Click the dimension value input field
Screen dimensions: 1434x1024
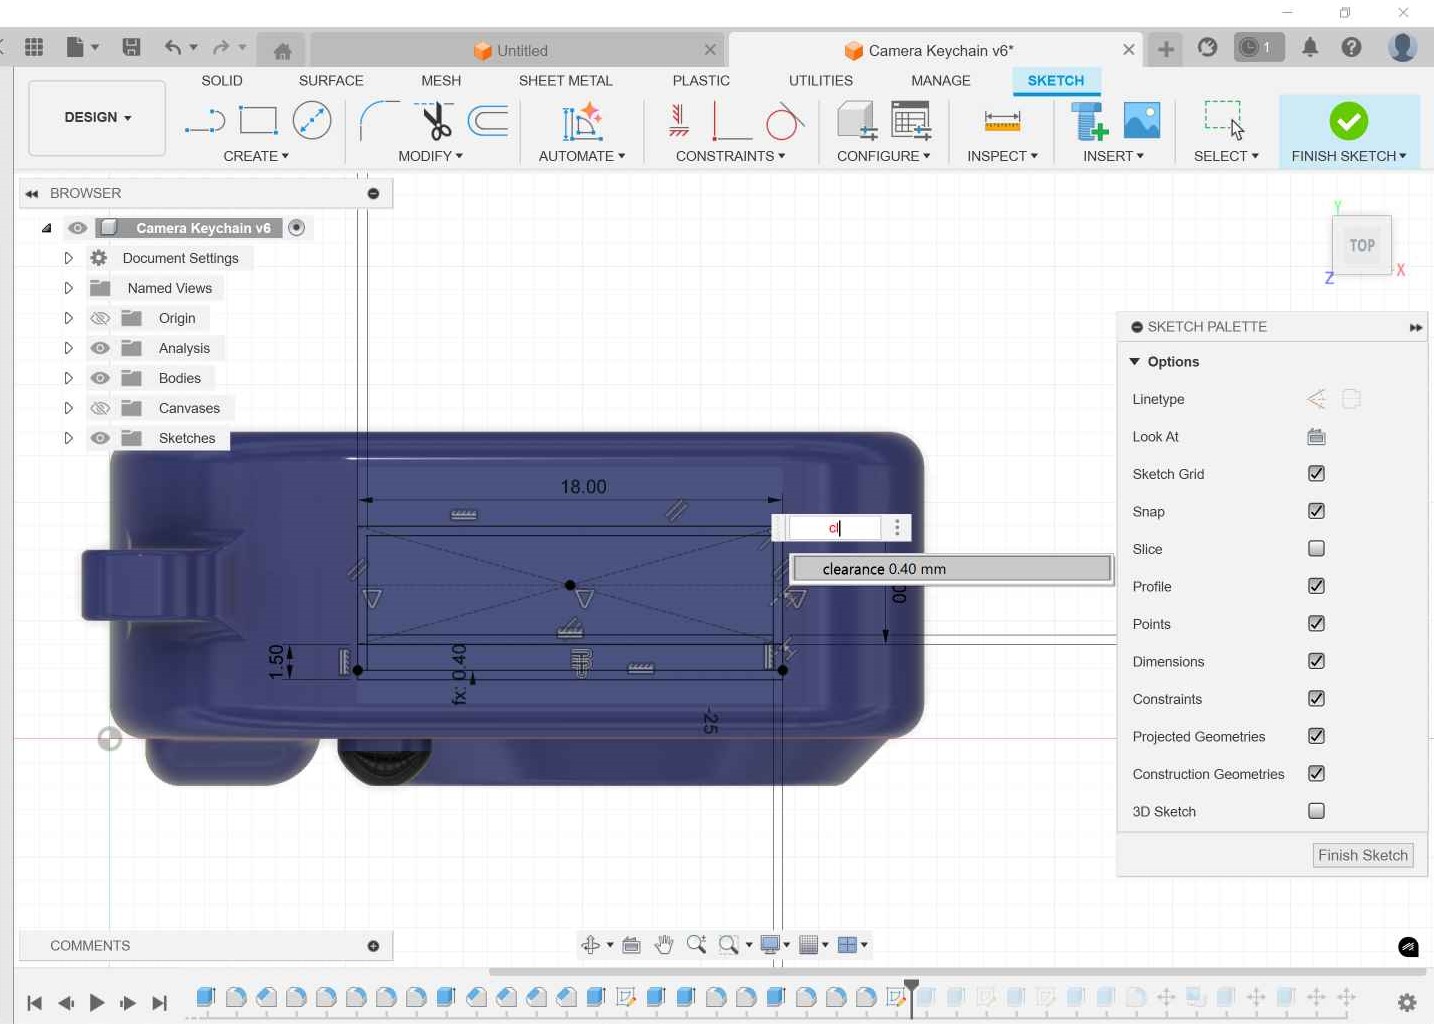(834, 528)
